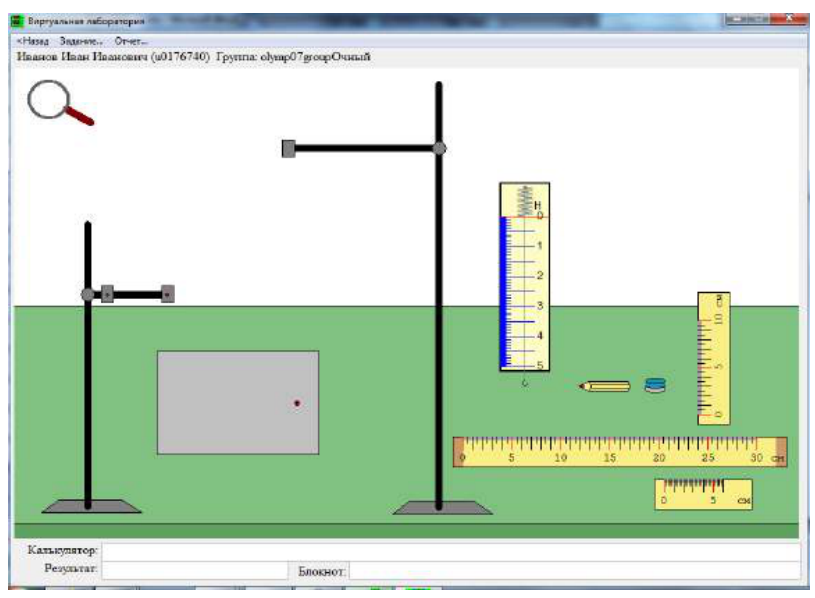Click the vertical 10 cm ruler
The width and height of the screenshot is (815, 598).
[x=714, y=358]
